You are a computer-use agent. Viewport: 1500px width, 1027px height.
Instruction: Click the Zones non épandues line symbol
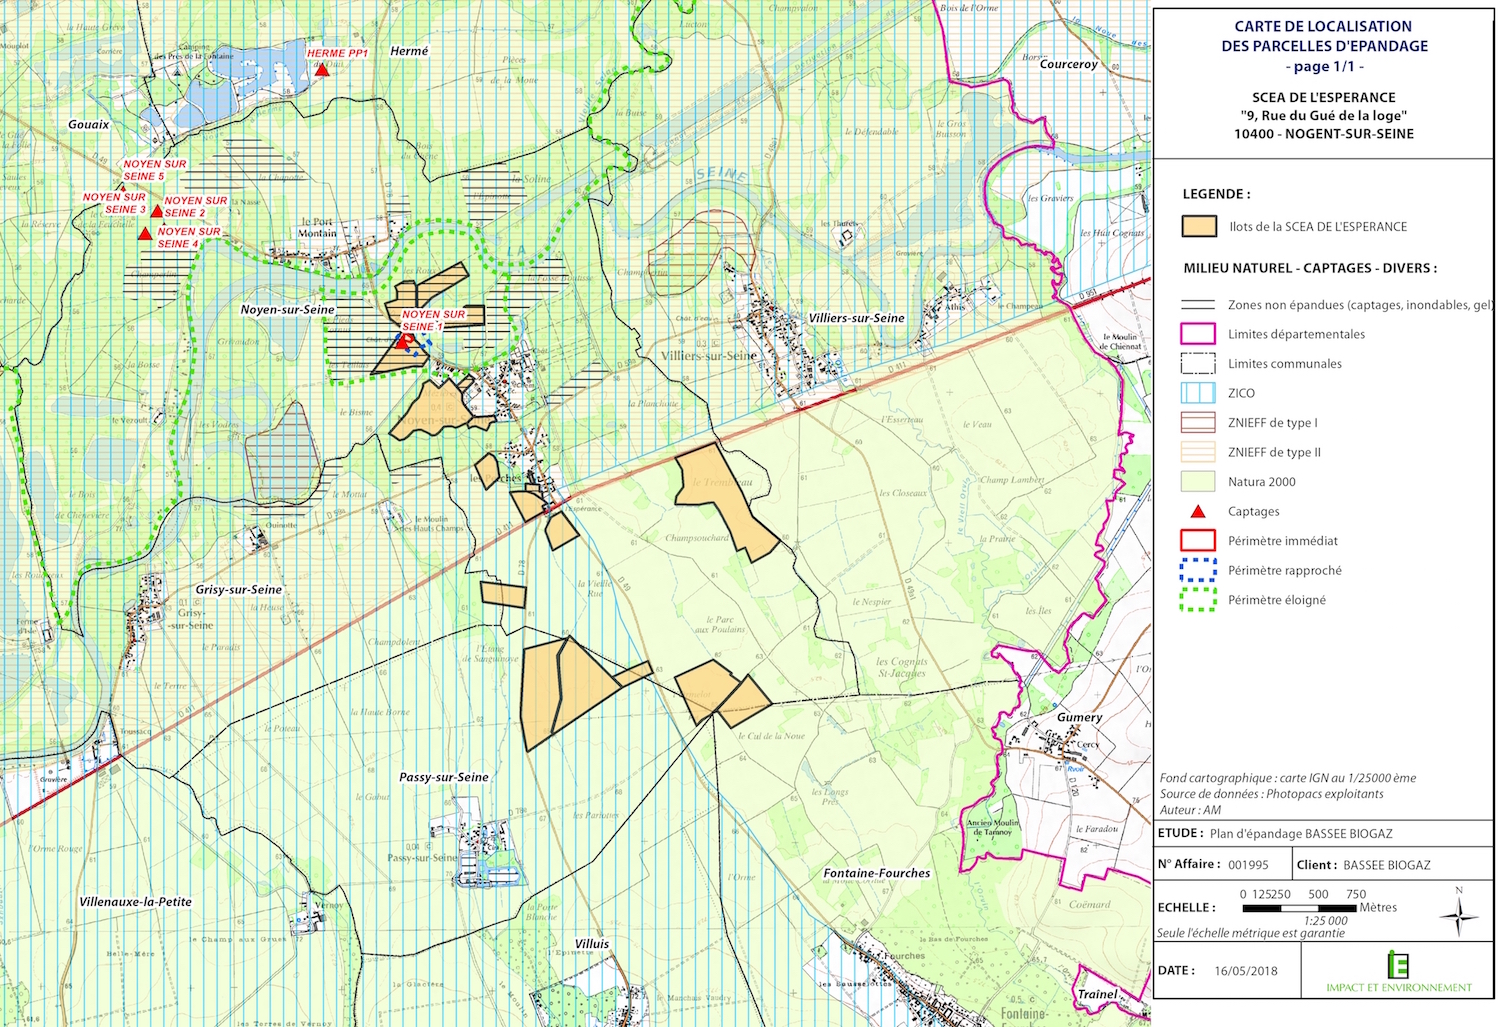pyautogui.click(x=1198, y=305)
